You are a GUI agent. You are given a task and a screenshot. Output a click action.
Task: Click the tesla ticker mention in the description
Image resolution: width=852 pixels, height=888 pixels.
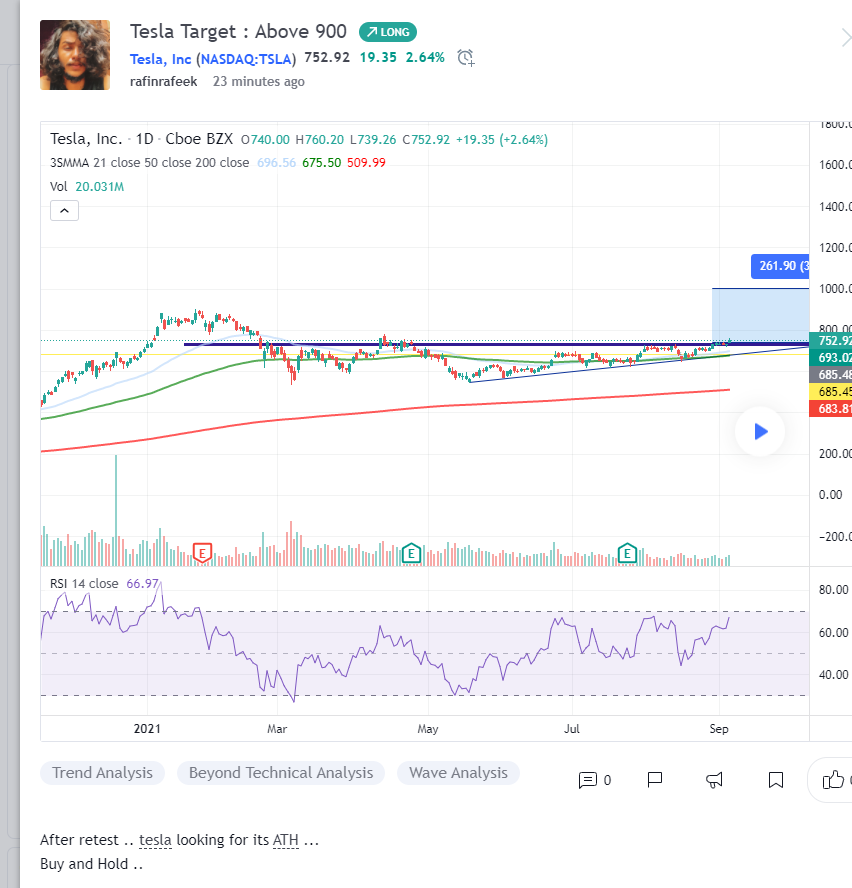click(155, 840)
